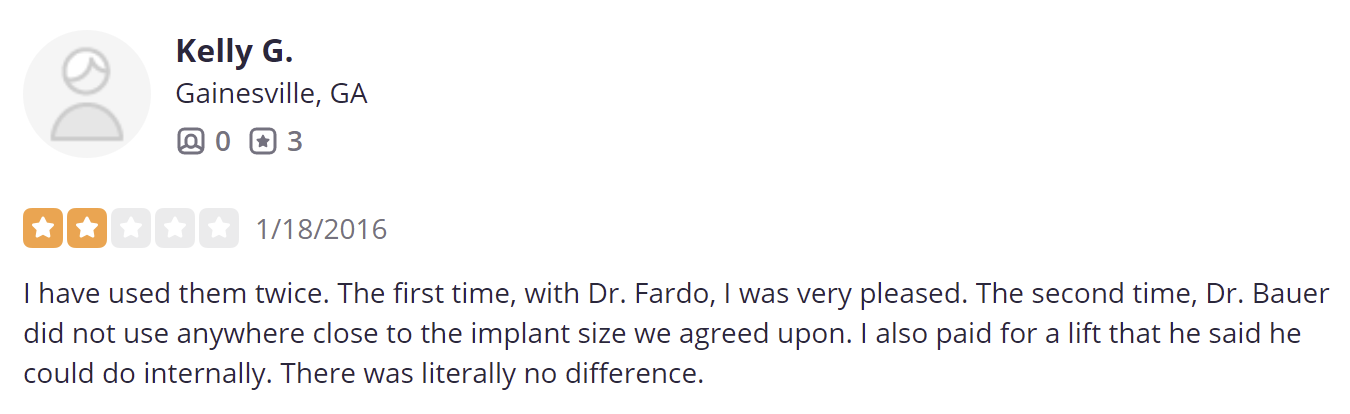Click the Kelly G. reviewer name
The width and height of the screenshot is (1350, 414).
tap(234, 50)
